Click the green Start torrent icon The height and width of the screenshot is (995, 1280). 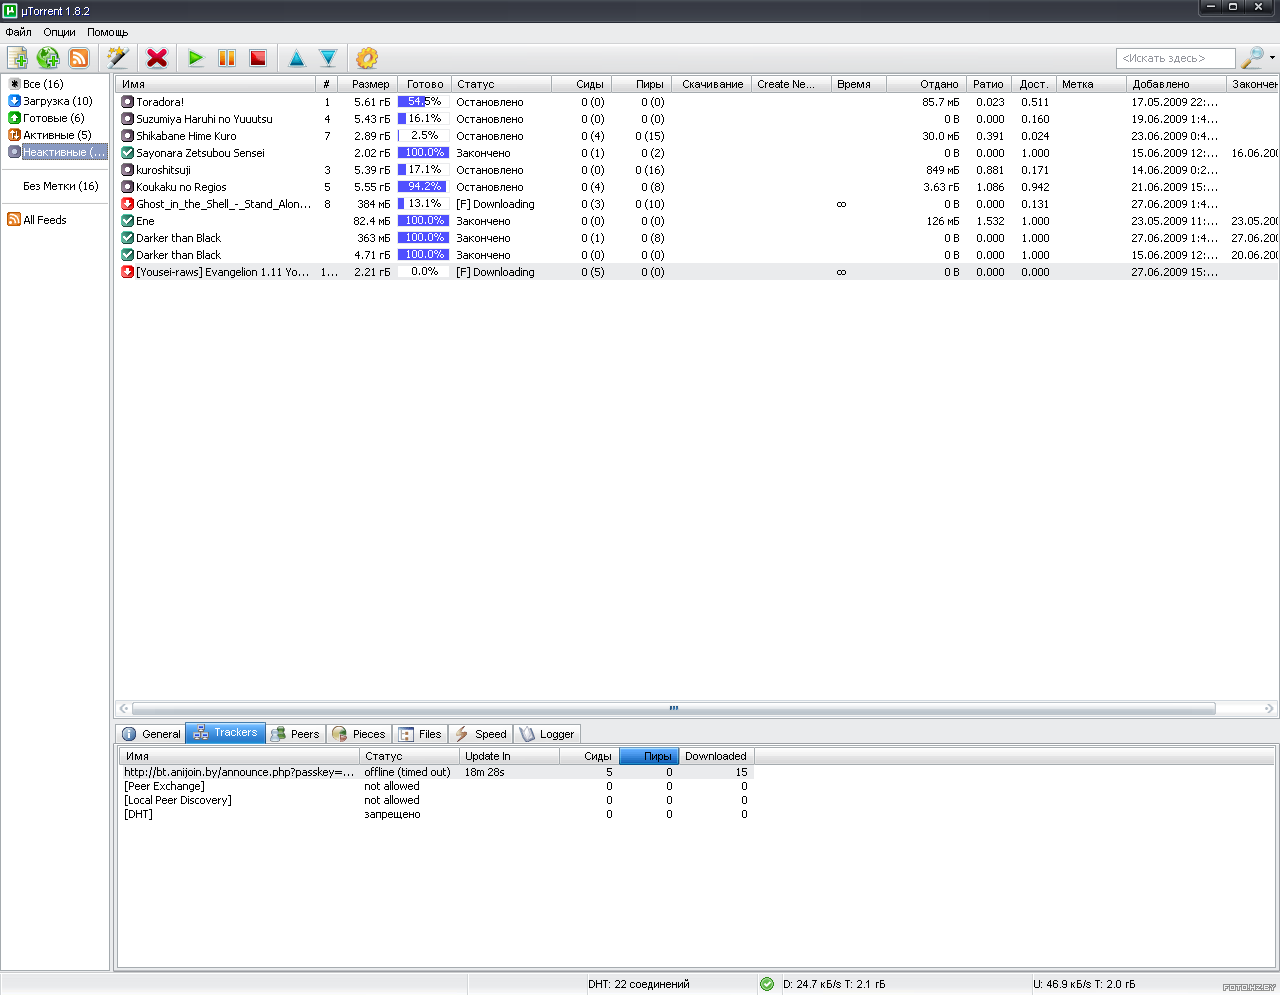pos(196,58)
